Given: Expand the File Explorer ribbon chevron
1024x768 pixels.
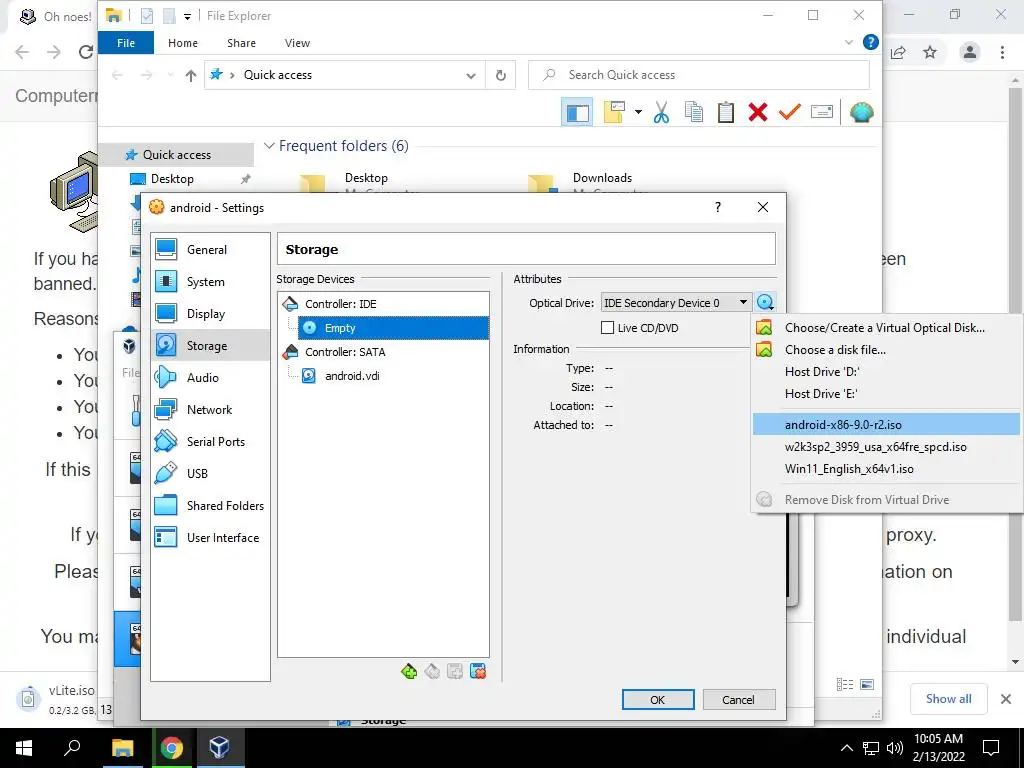Looking at the screenshot, I should coord(849,42).
